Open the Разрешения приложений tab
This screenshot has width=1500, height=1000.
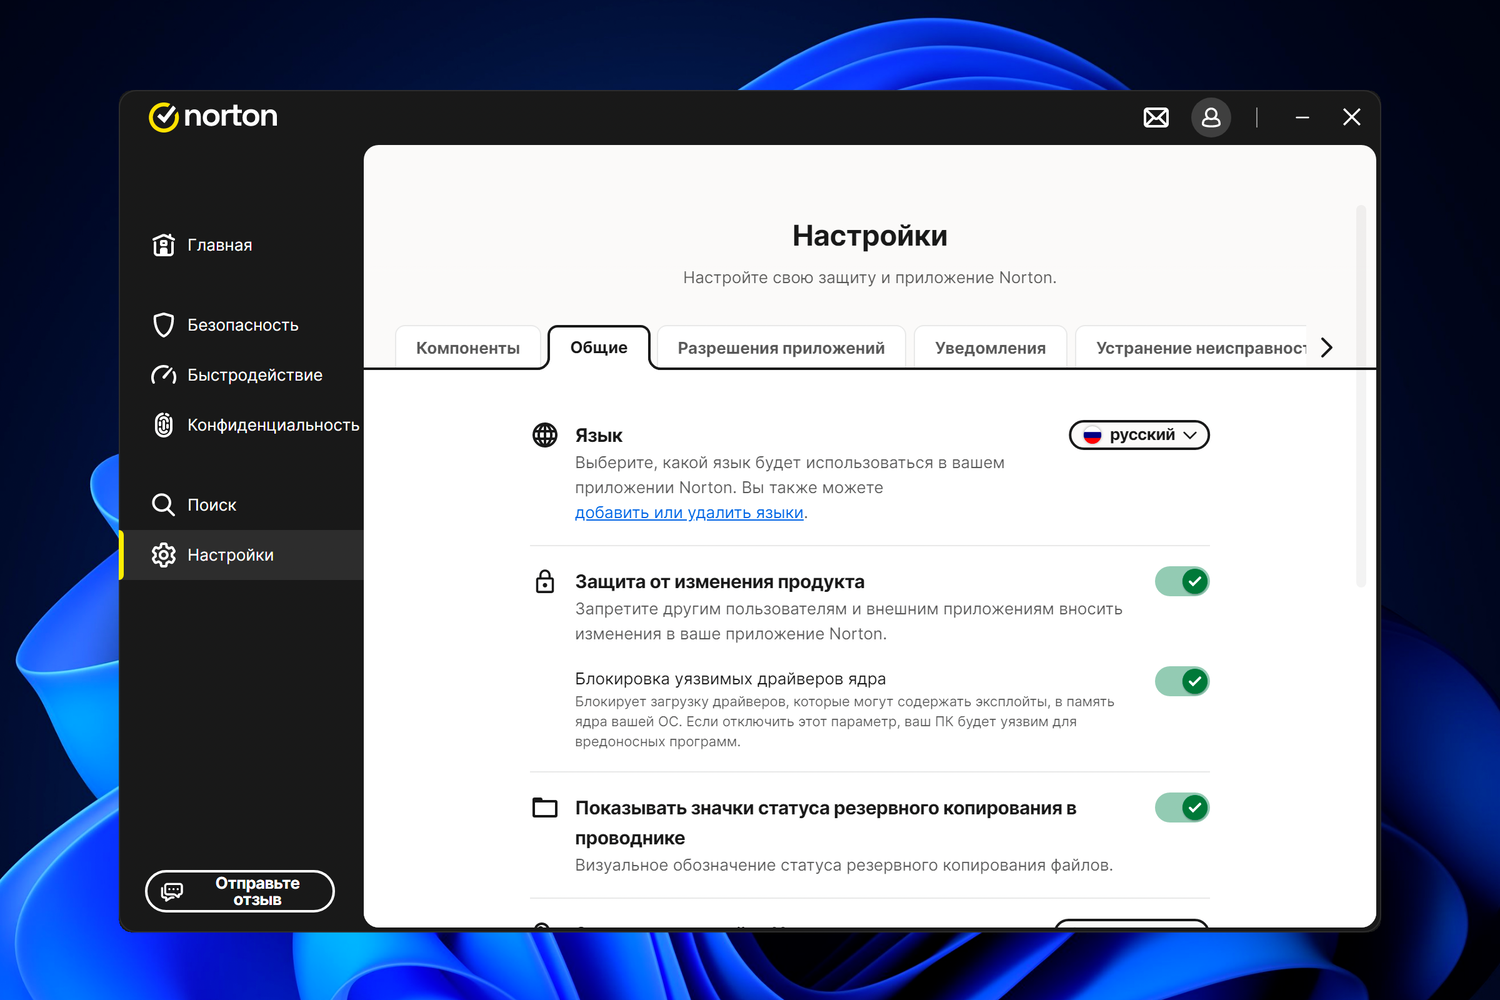pyautogui.click(x=781, y=348)
